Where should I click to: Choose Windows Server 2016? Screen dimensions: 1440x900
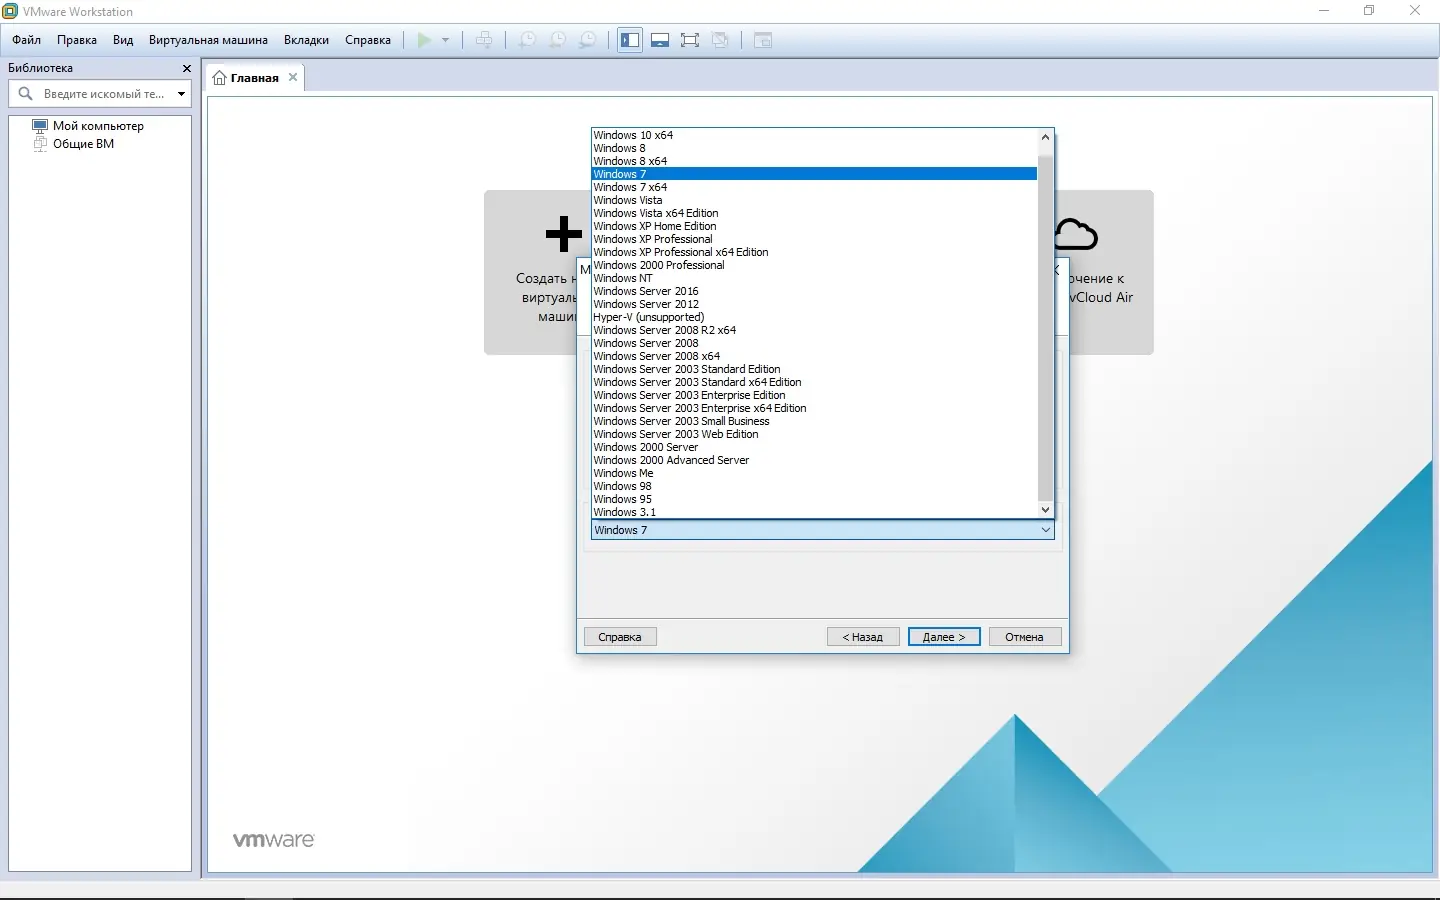coord(815,291)
